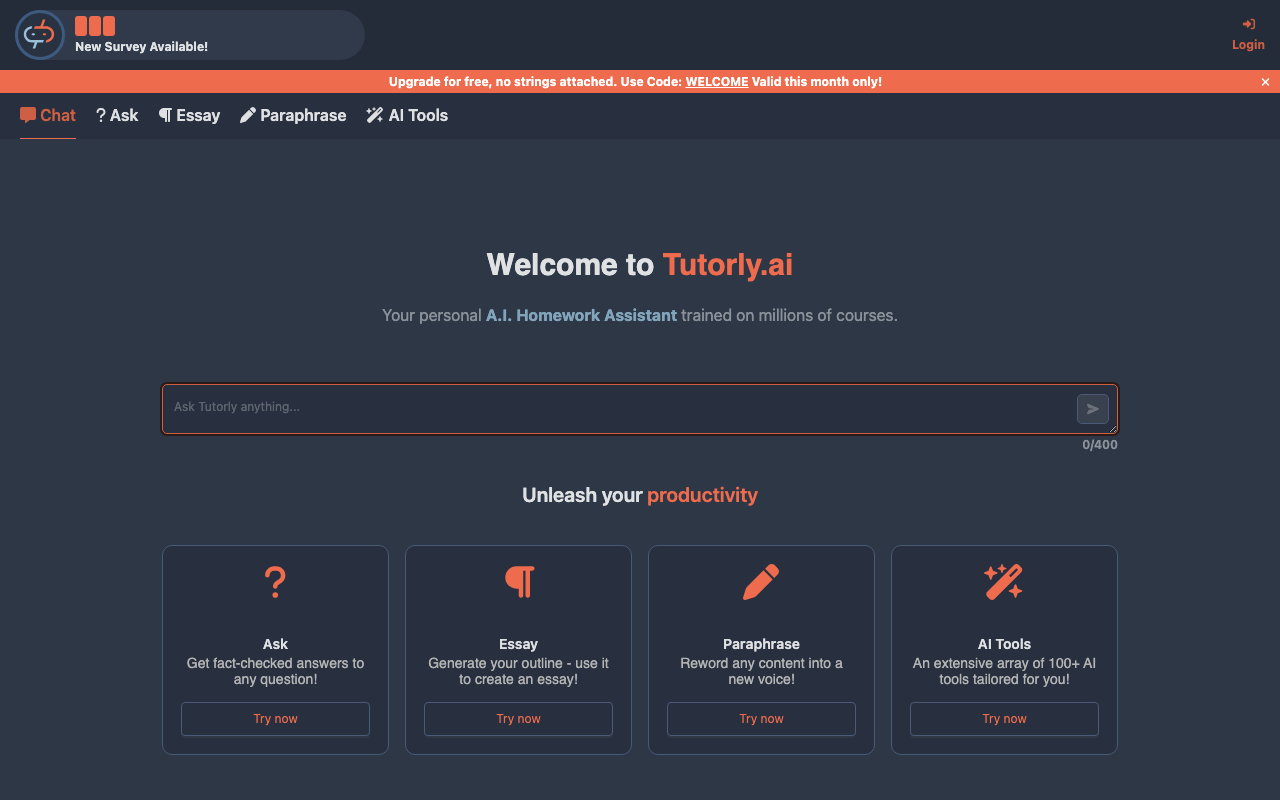Click the paragraph icon in Essay card
Image resolution: width=1280 pixels, height=800 pixels.
[x=518, y=581]
